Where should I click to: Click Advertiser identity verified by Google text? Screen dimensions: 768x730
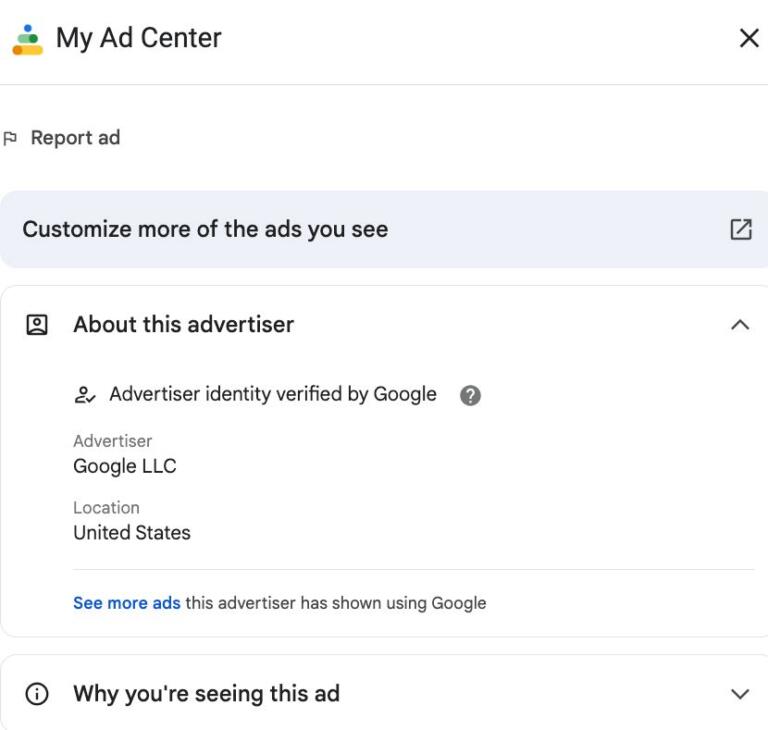pyautogui.click(x=273, y=394)
